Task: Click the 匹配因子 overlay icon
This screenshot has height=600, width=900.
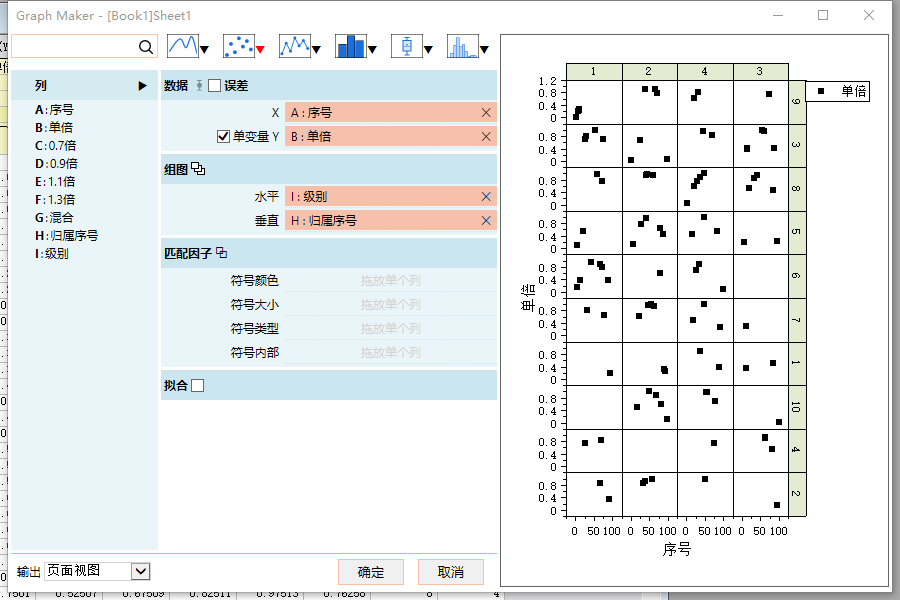Action: click(222, 252)
